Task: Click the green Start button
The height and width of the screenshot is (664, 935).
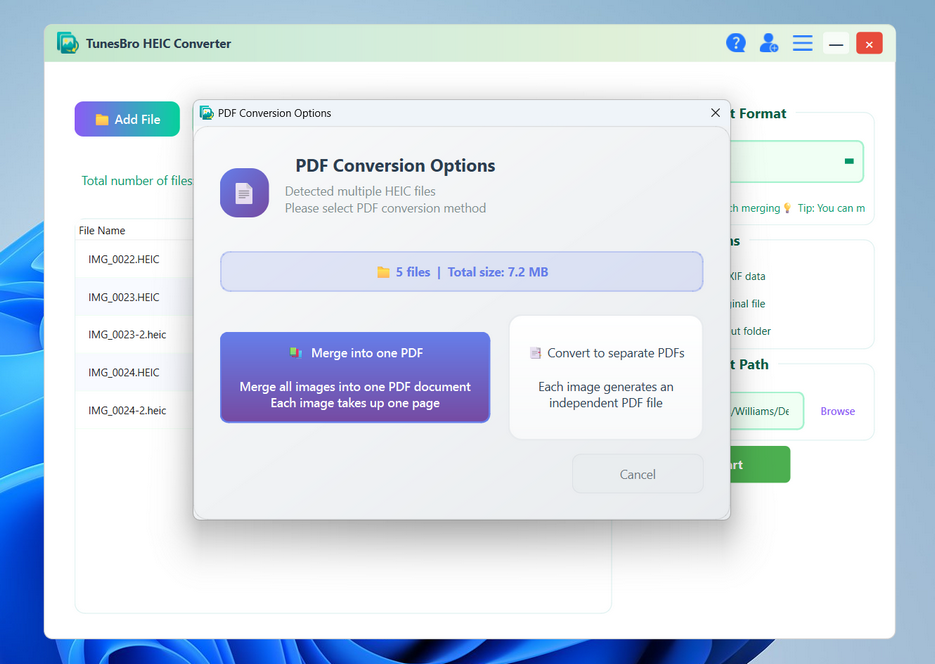Action: 760,464
